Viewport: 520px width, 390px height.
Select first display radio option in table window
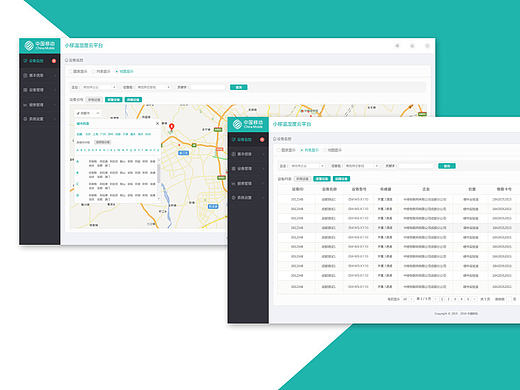pos(279,150)
